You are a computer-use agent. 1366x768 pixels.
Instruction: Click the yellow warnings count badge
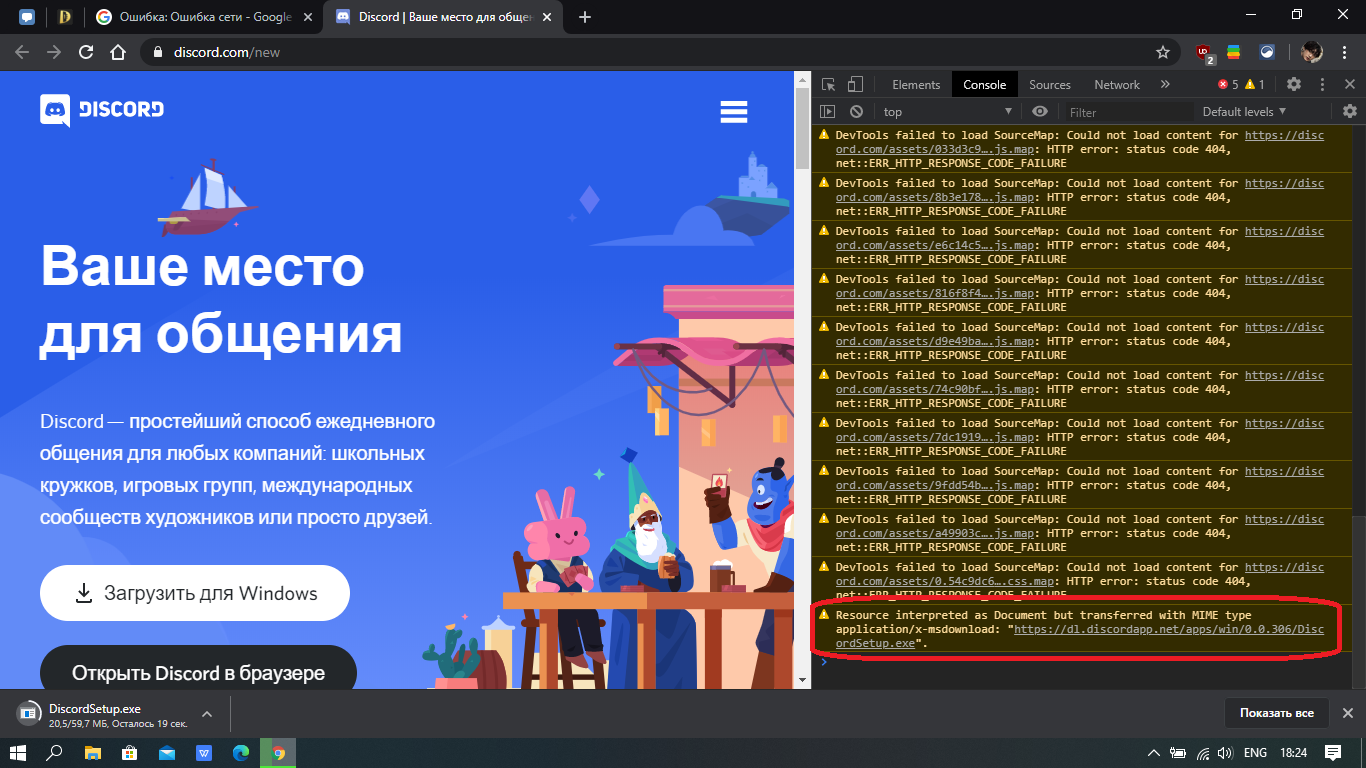pyautogui.click(x=1255, y=85)
